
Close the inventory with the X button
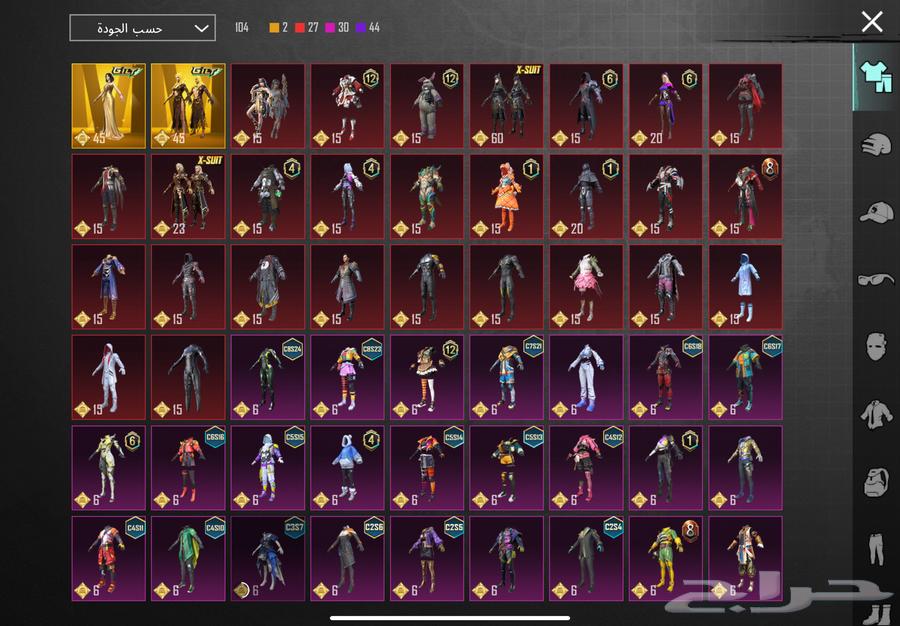(872, 22)
